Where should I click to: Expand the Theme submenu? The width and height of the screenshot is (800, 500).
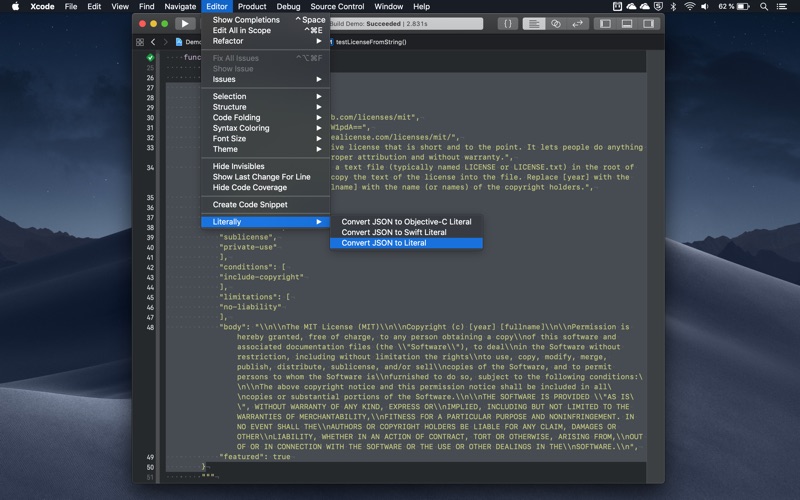(265, 149)
